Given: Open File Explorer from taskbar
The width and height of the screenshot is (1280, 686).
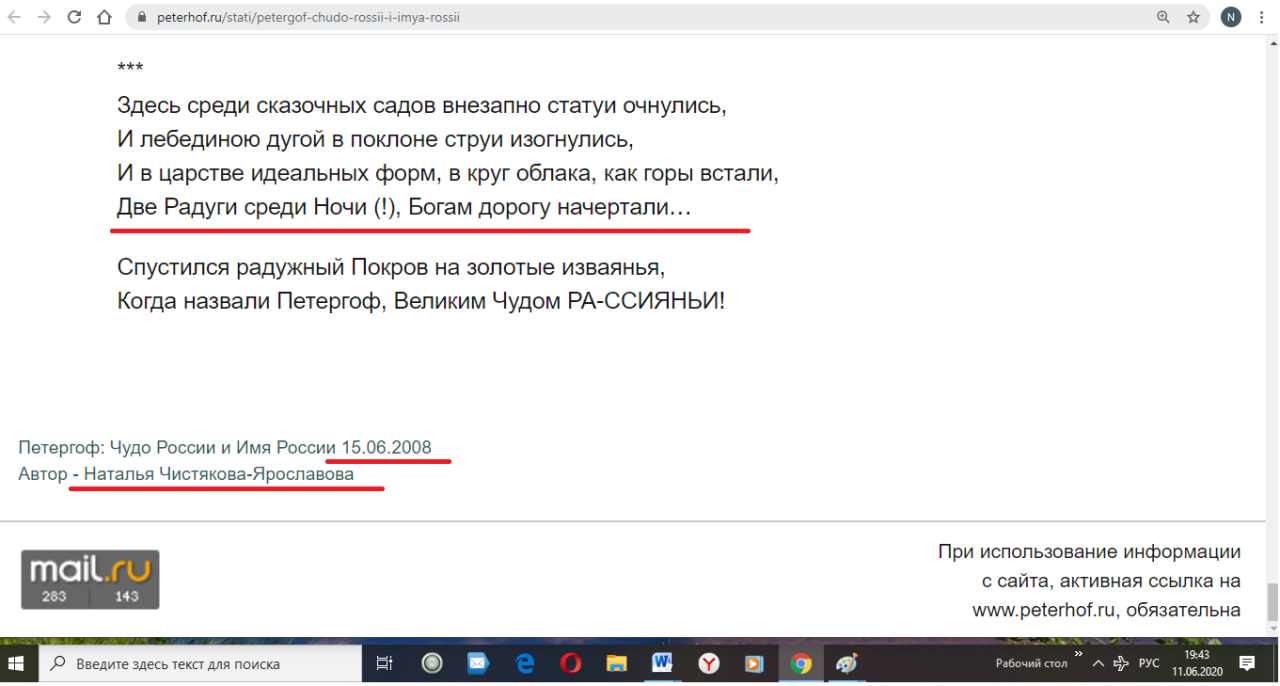Looking at the screenshot, I should tap(616, 663).
